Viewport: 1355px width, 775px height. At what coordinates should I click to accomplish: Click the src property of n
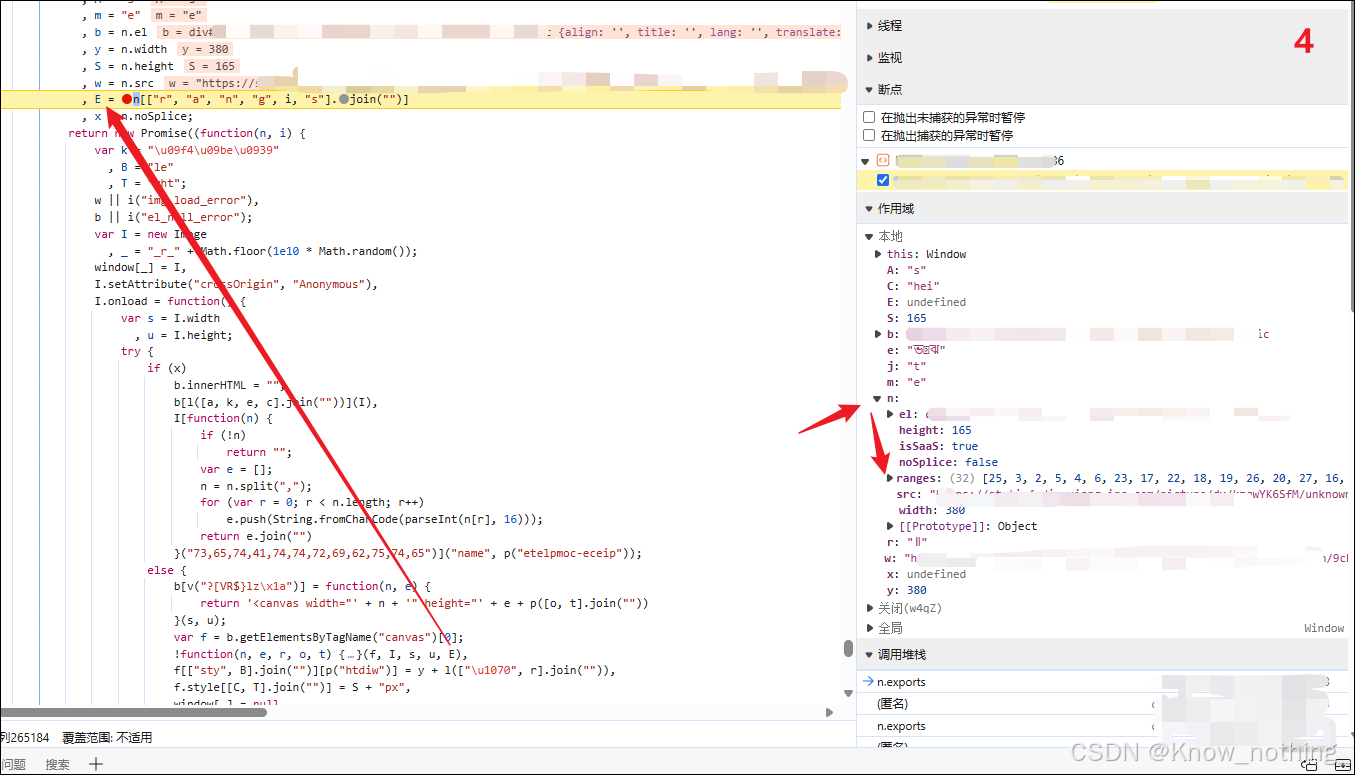1122,494
